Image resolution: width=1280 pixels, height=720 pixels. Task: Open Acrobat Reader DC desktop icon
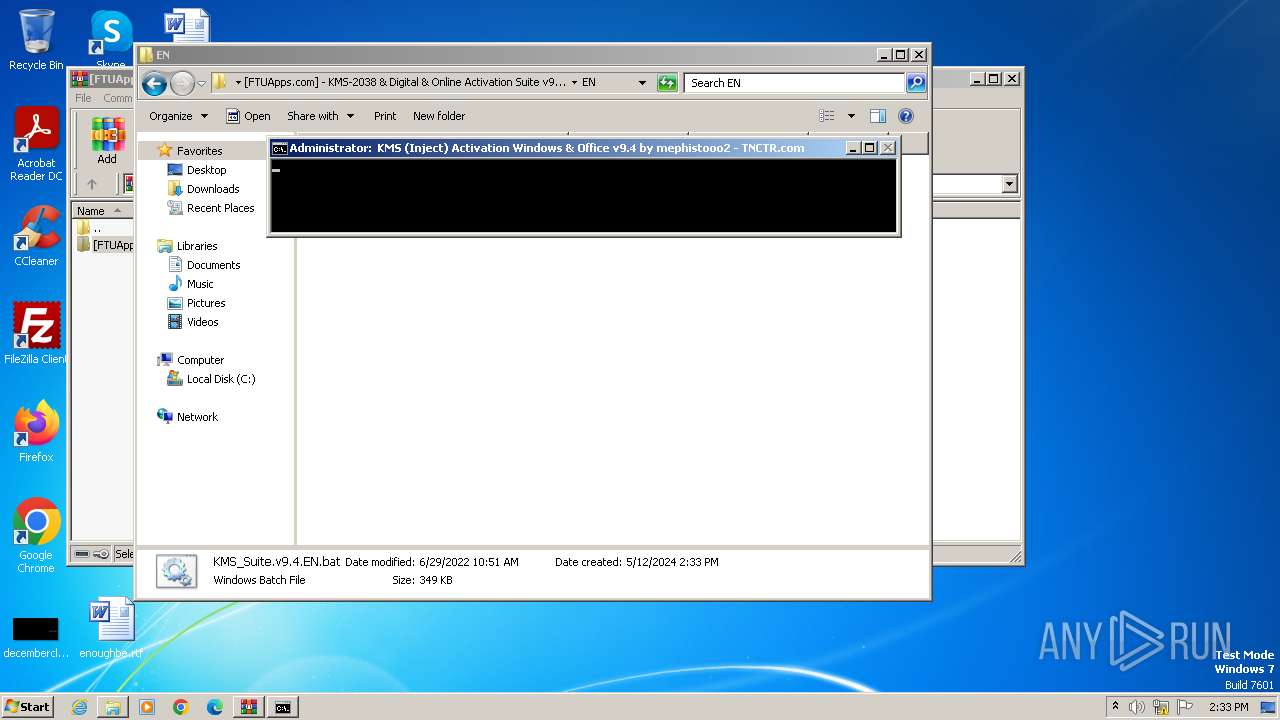tap(36, 145)
